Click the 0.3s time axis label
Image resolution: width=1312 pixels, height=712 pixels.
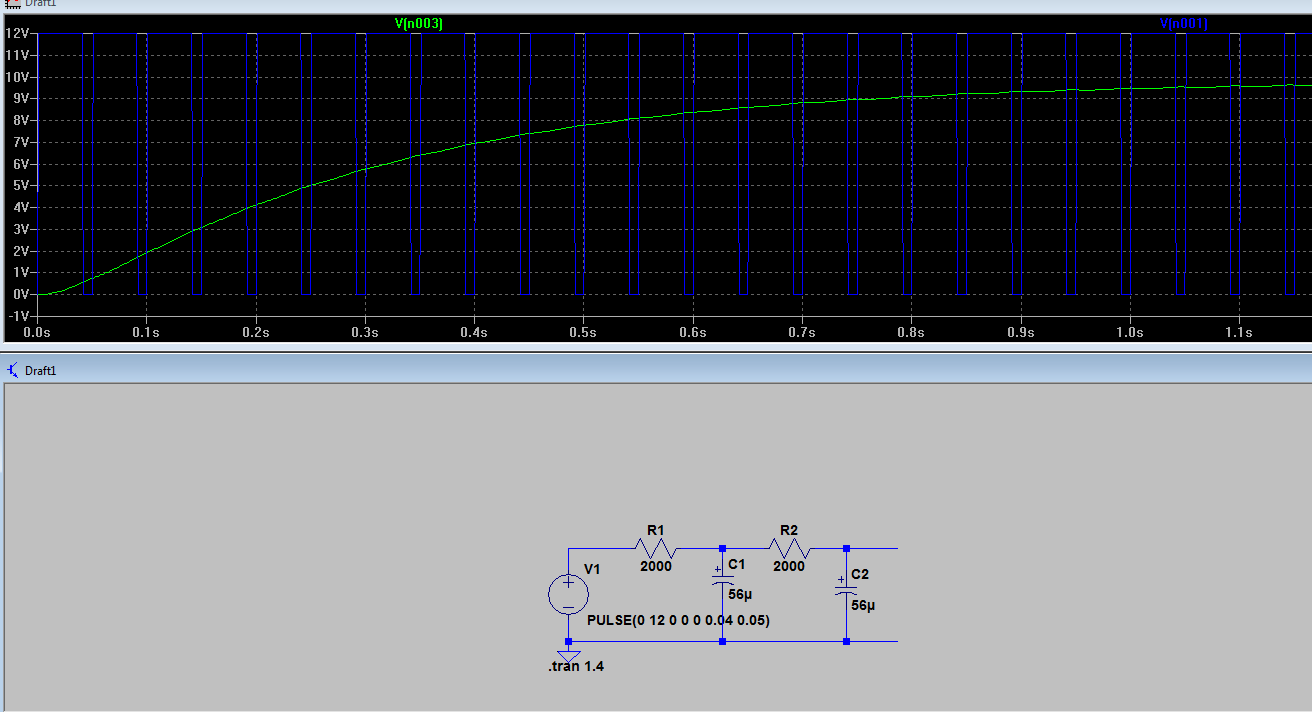point(365,332)
